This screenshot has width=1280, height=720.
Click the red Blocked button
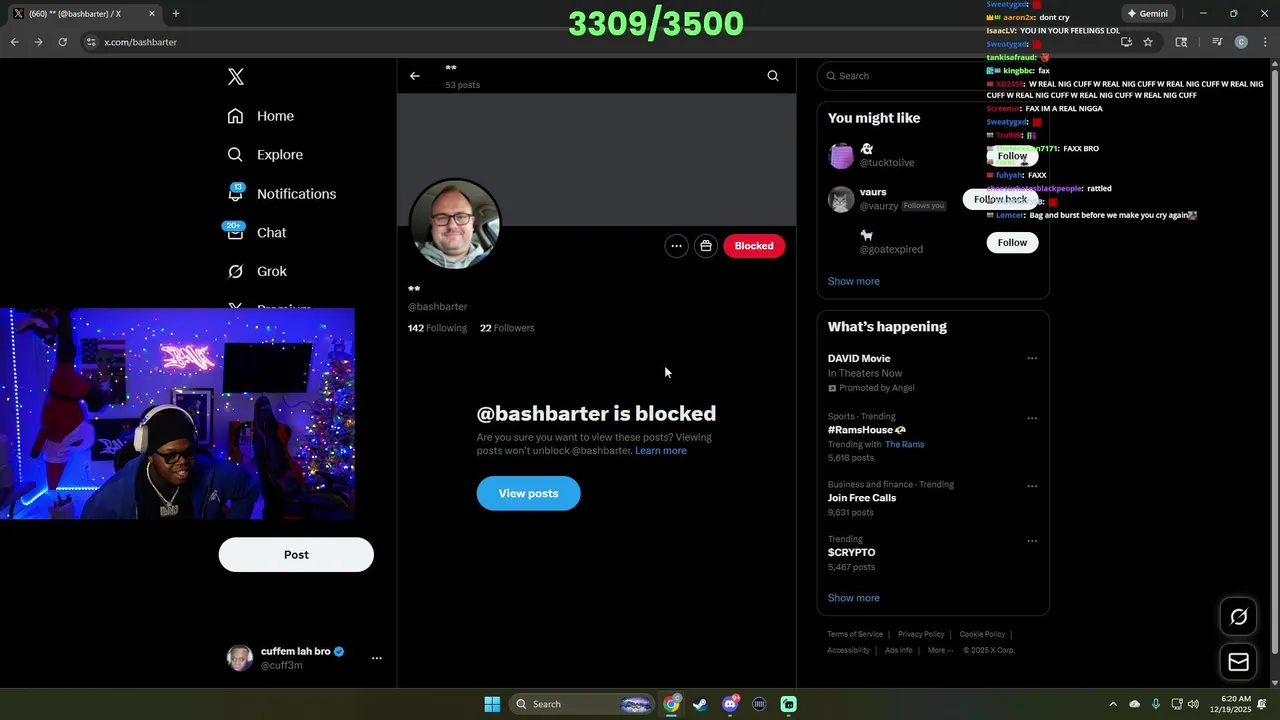coord(754,246)
